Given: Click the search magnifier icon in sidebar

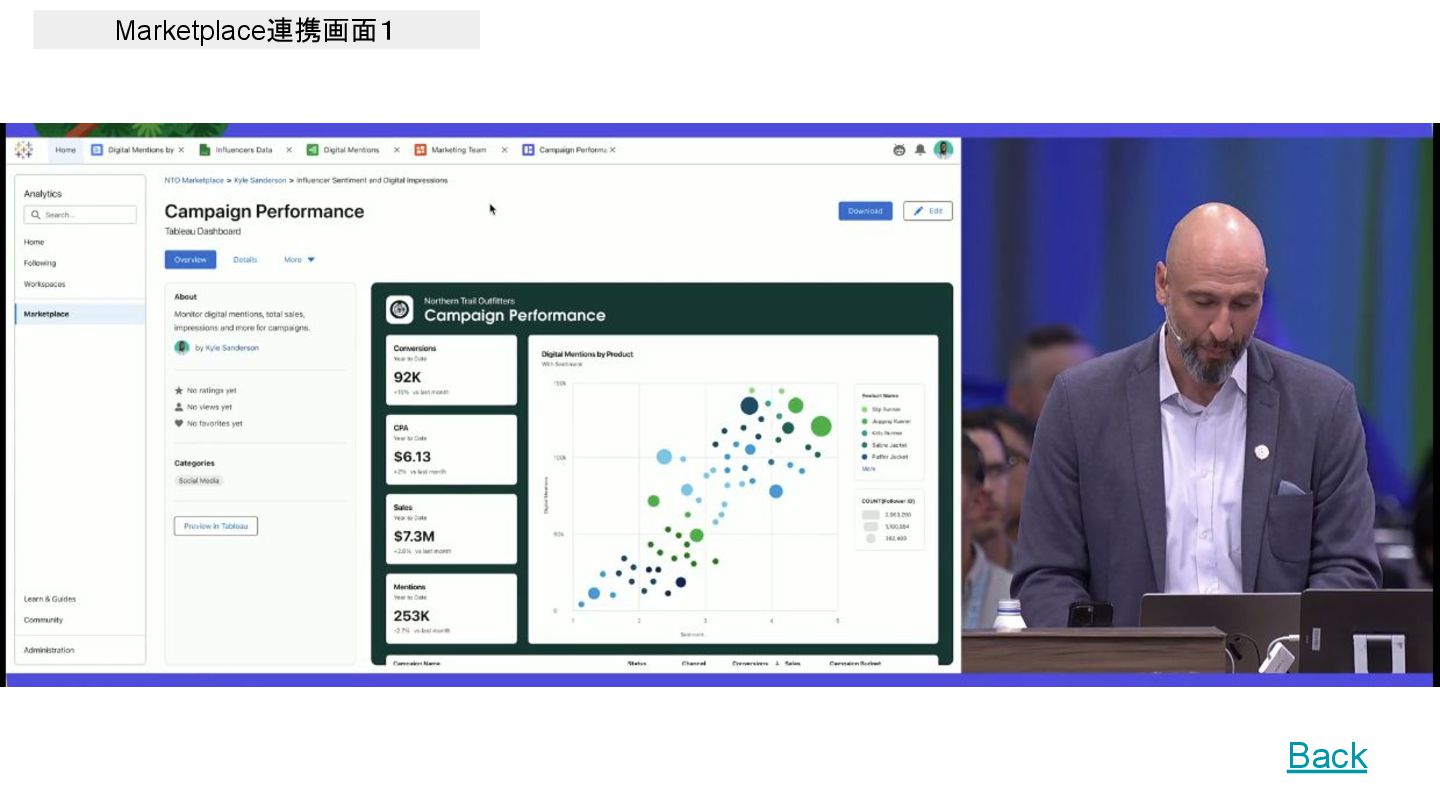Looking at the screenshot, I should [x=36, y=215].
